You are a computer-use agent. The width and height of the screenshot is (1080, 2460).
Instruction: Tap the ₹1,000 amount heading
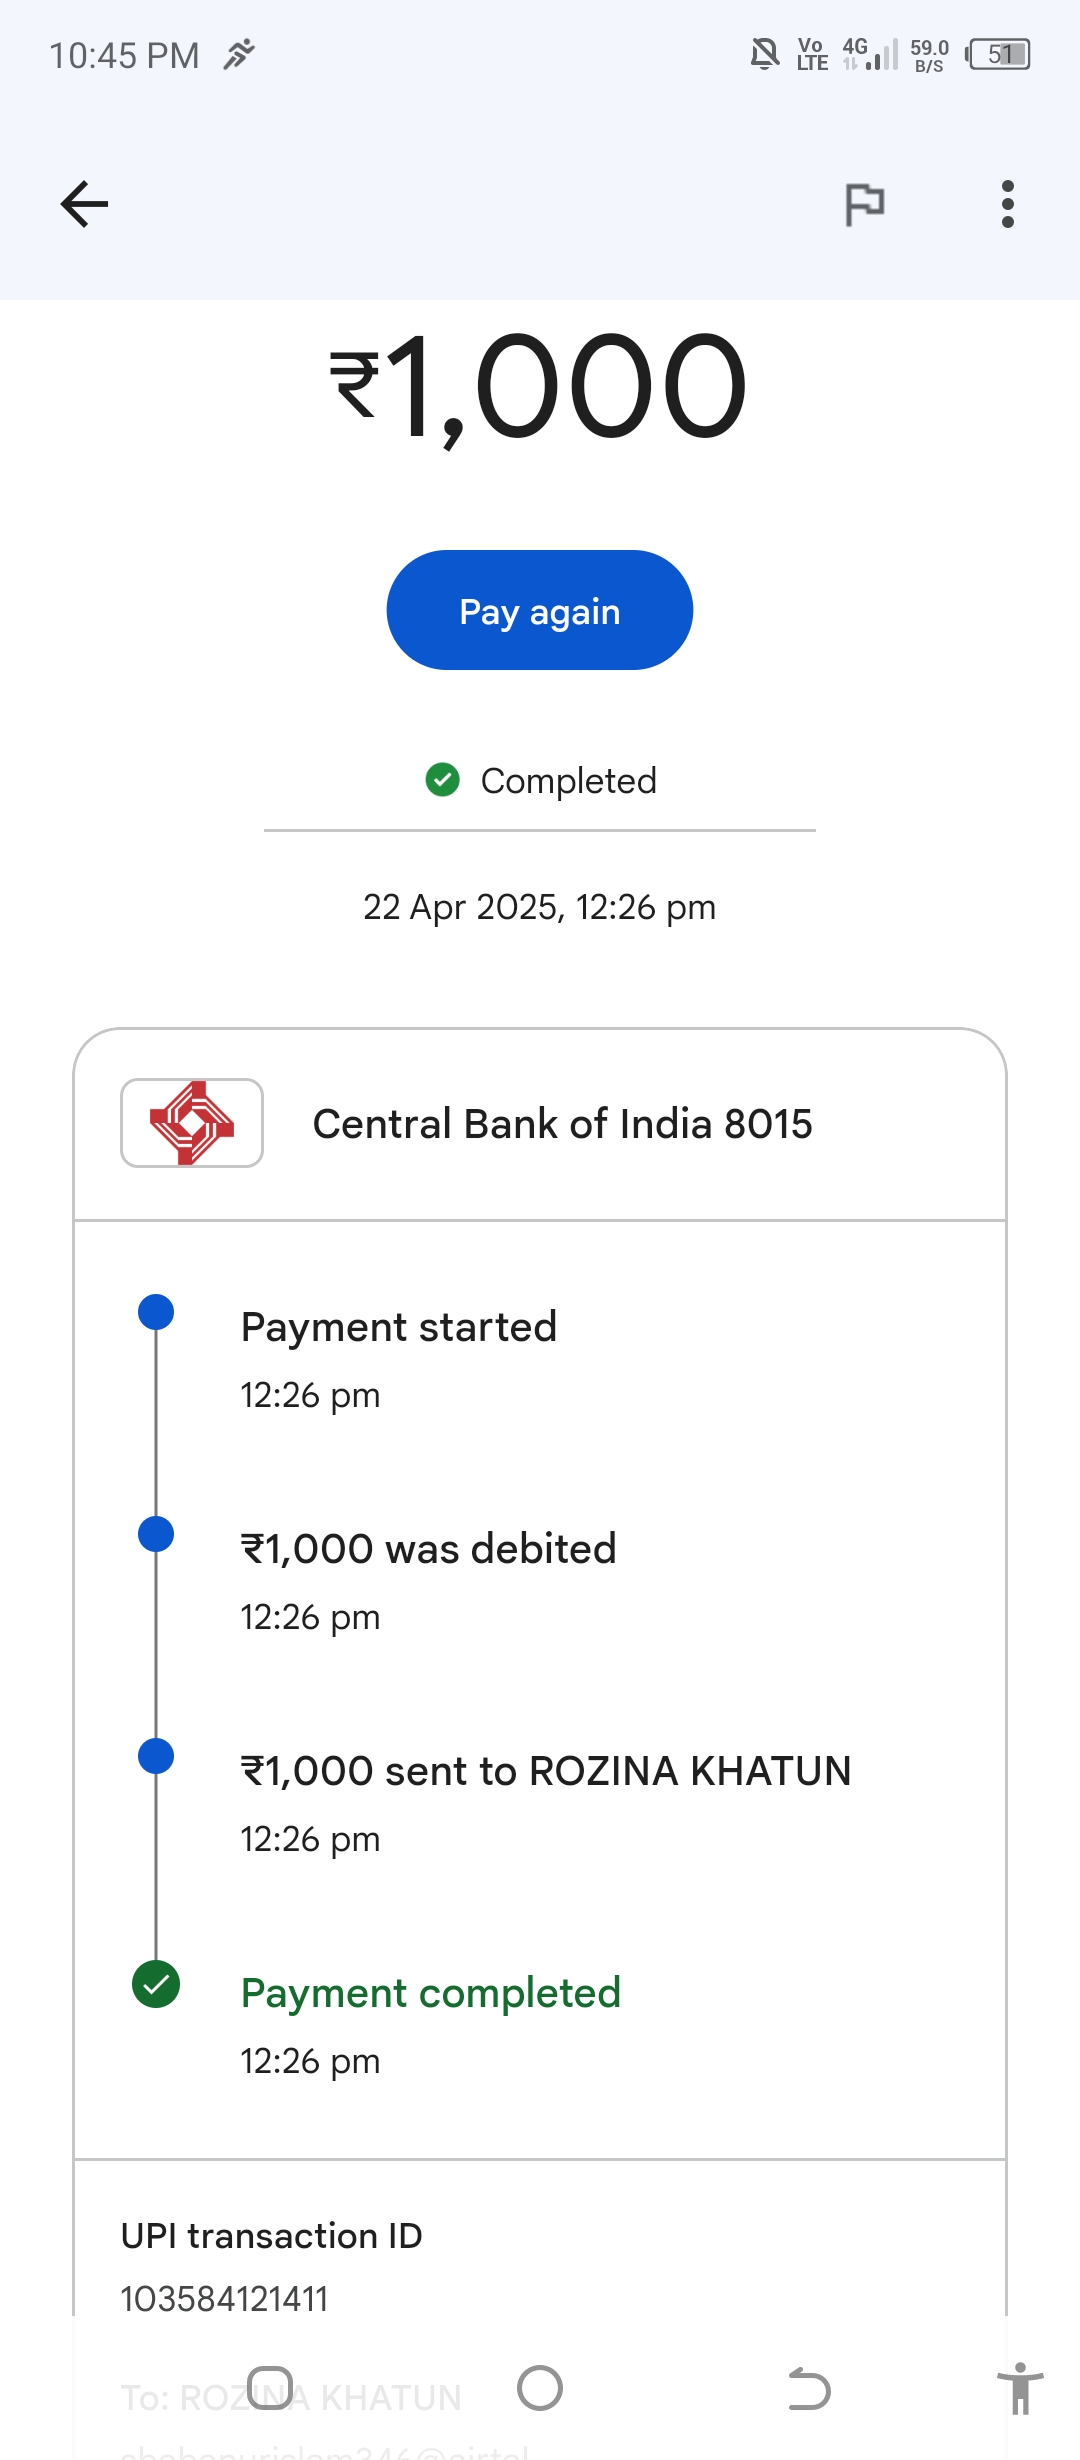(539, 387)
